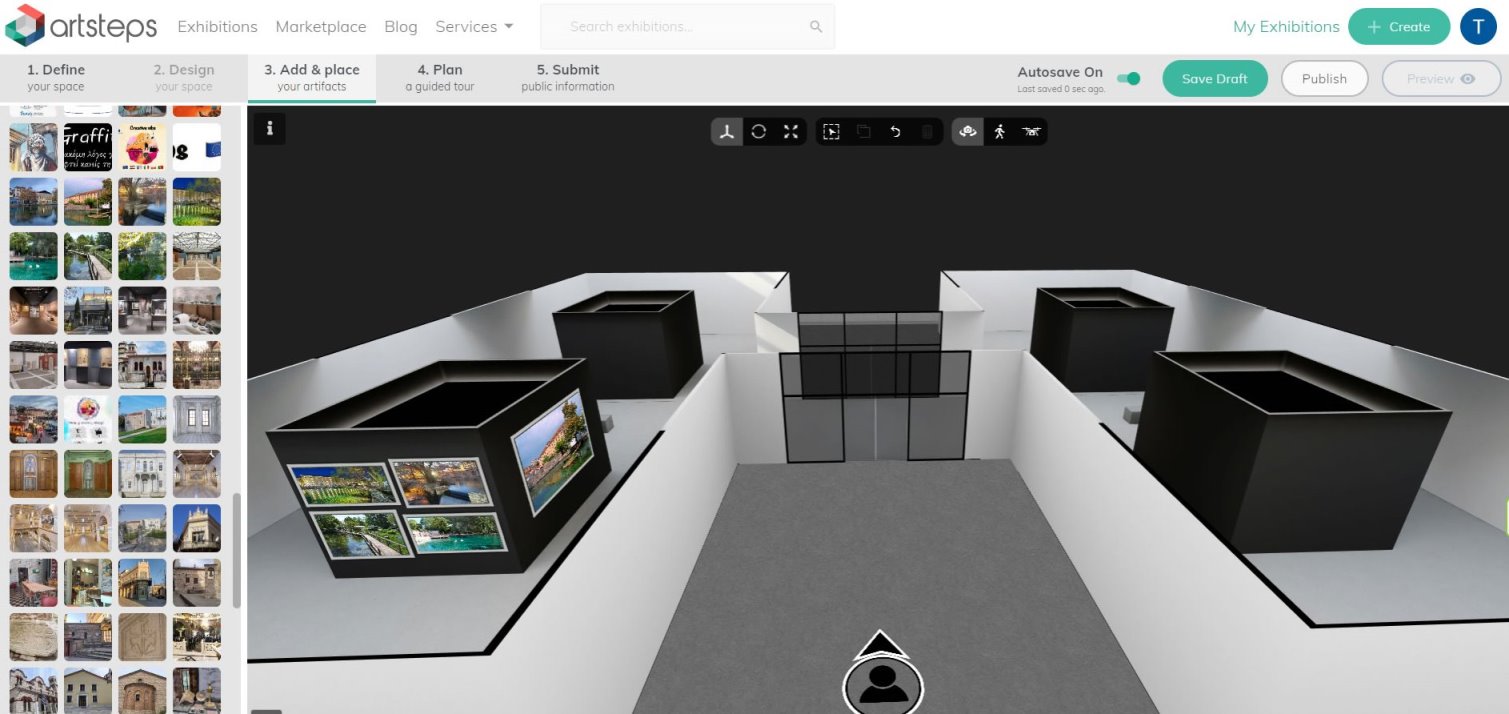Click the Save Draft button
Viewport: 1509px width, 714px height.
click(1215, 79)
